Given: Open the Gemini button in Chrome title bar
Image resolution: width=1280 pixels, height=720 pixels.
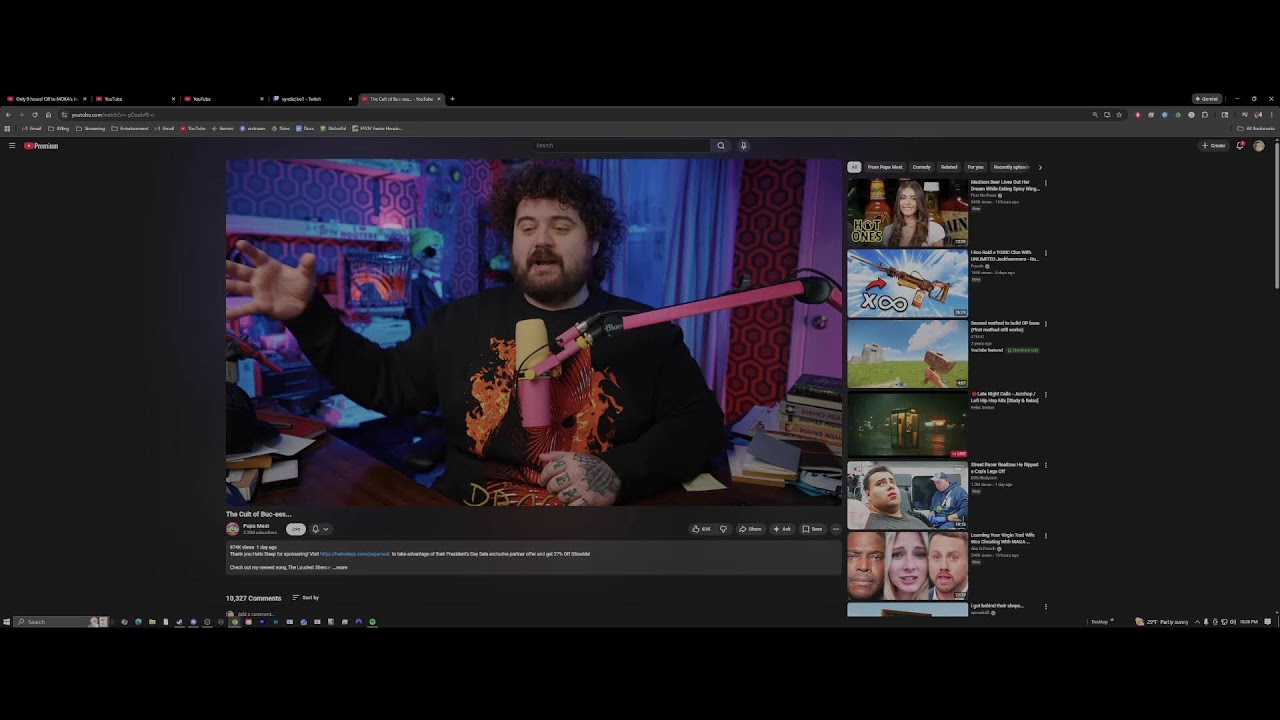Looking at the screenshot, I should point(1207,99).
